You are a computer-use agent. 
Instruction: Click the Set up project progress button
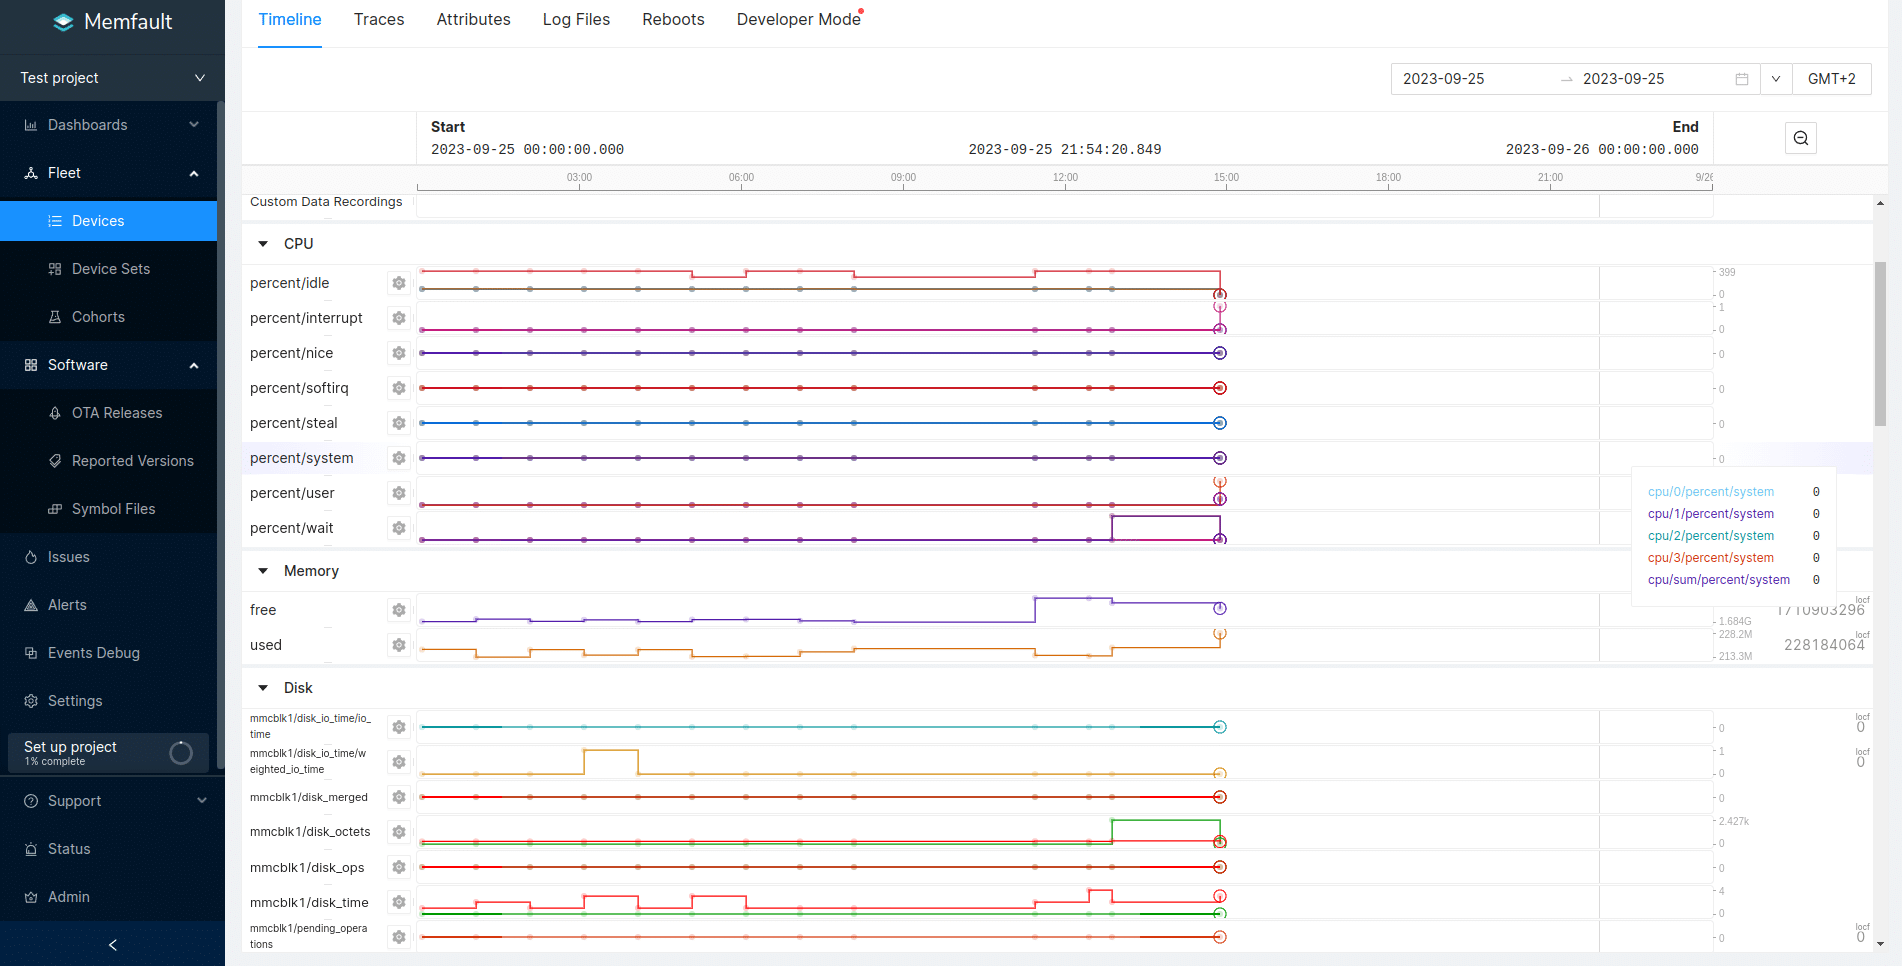point(108,753)
